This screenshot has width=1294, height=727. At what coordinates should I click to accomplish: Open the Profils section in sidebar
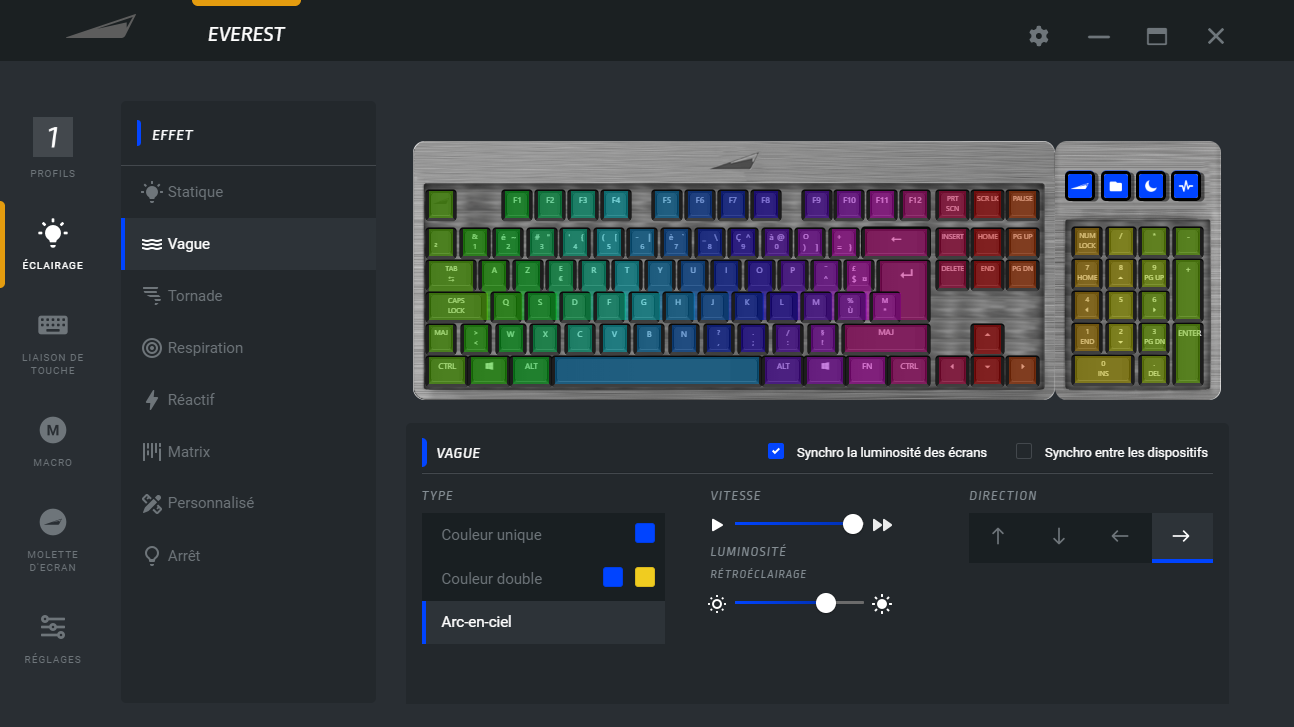click(x=53, y=147)
